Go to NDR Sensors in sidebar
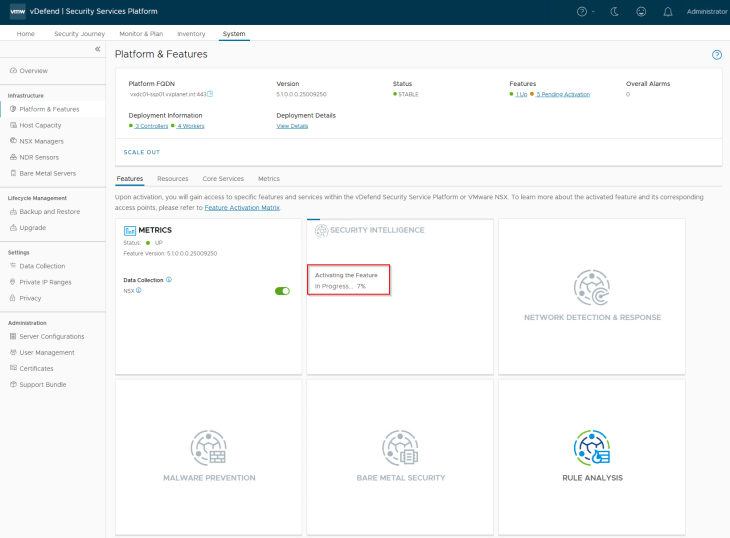 39,157
